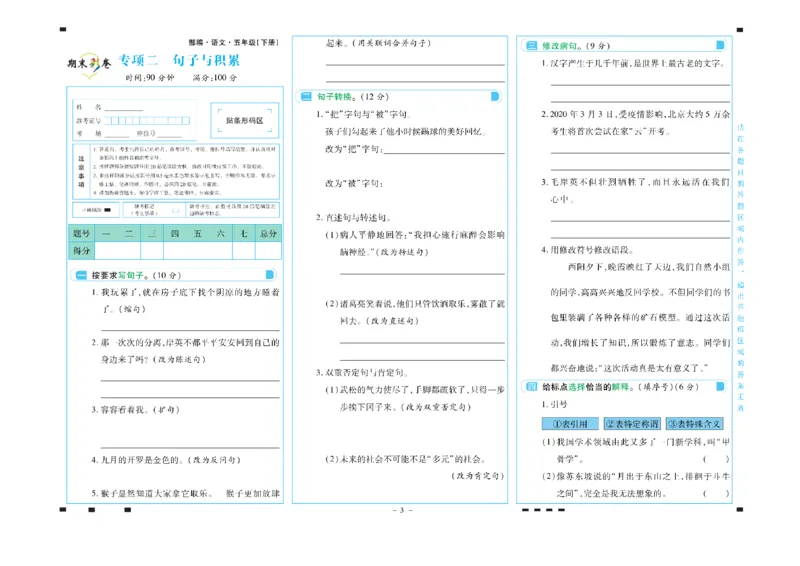This screenshot has width=800, height=566.
Task: Select option ①表引用
Action: 570,424
